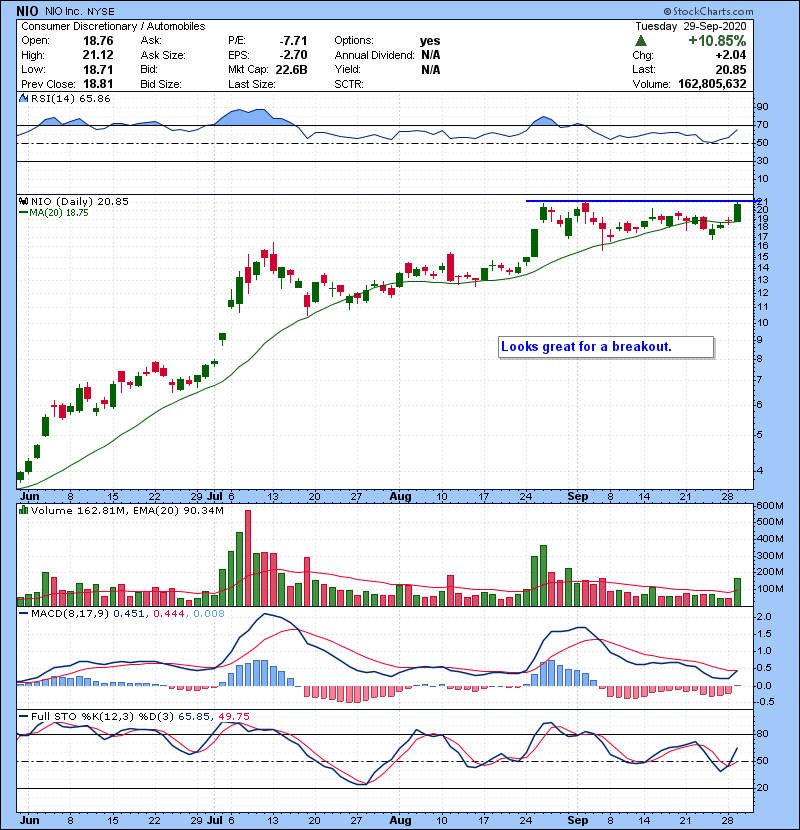Click the Chg value +2.04

(x=730, y=55)
